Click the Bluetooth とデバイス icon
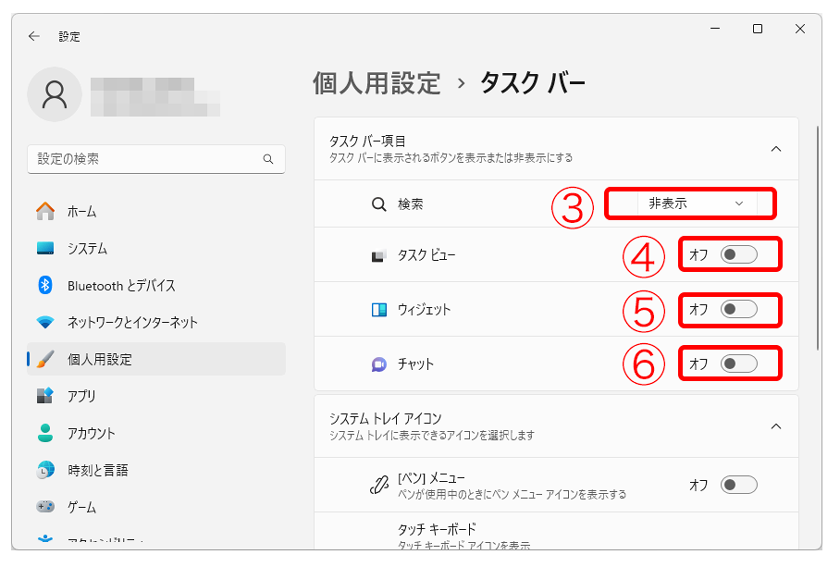This screenshot has width=840, height=567. (45, 285)
